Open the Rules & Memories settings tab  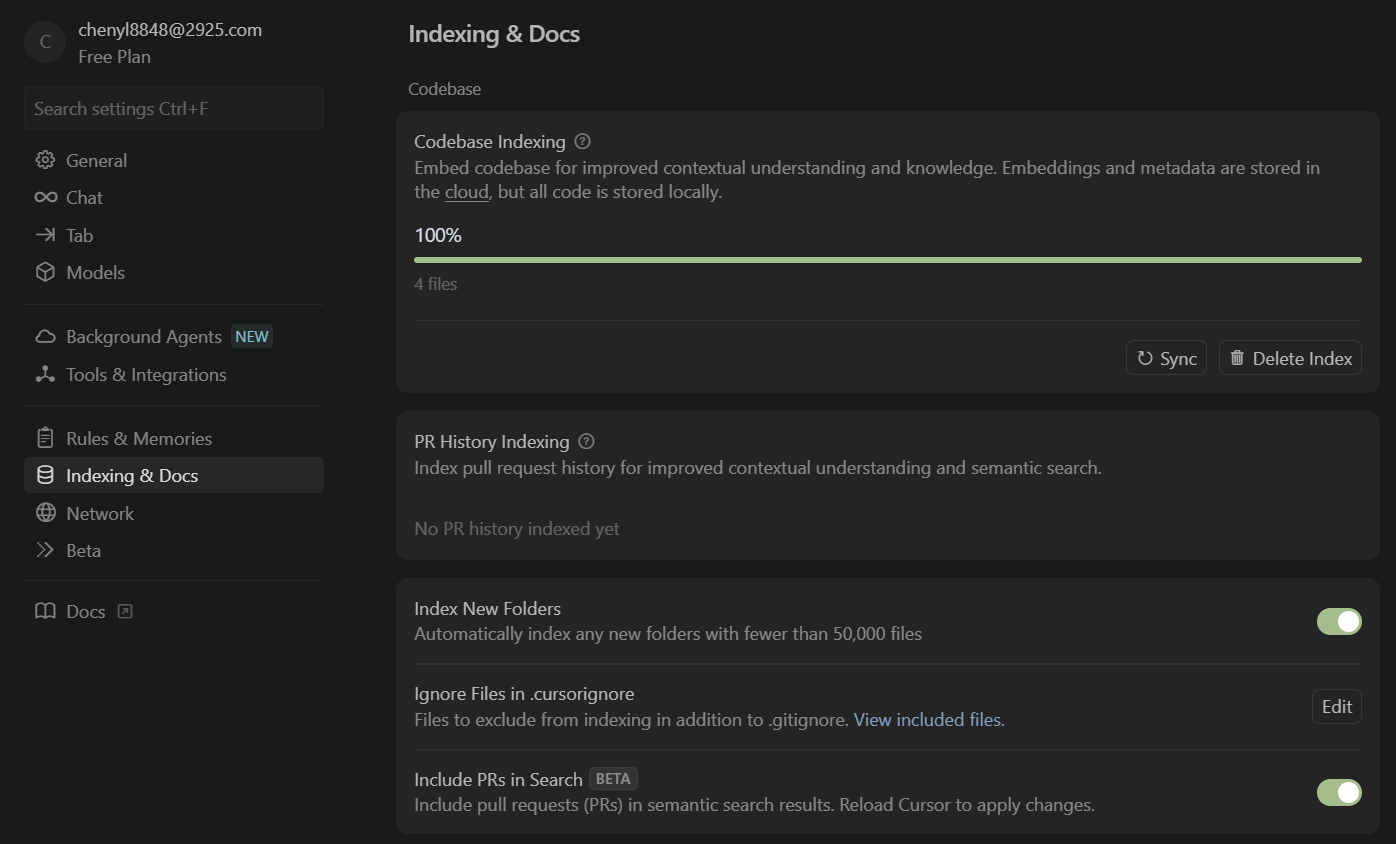[138, 439]
